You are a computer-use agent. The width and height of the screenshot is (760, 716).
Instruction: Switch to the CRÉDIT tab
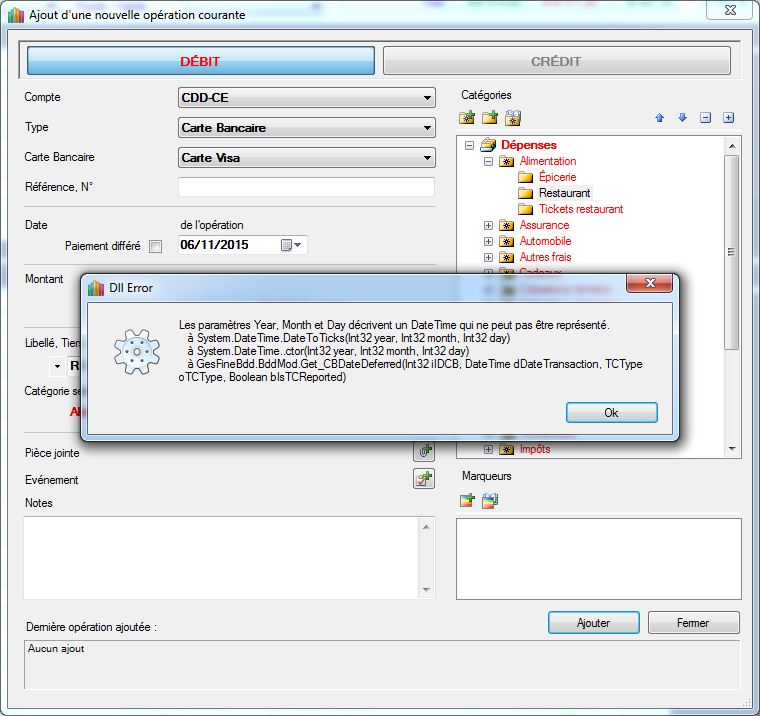tap(556, 61)
